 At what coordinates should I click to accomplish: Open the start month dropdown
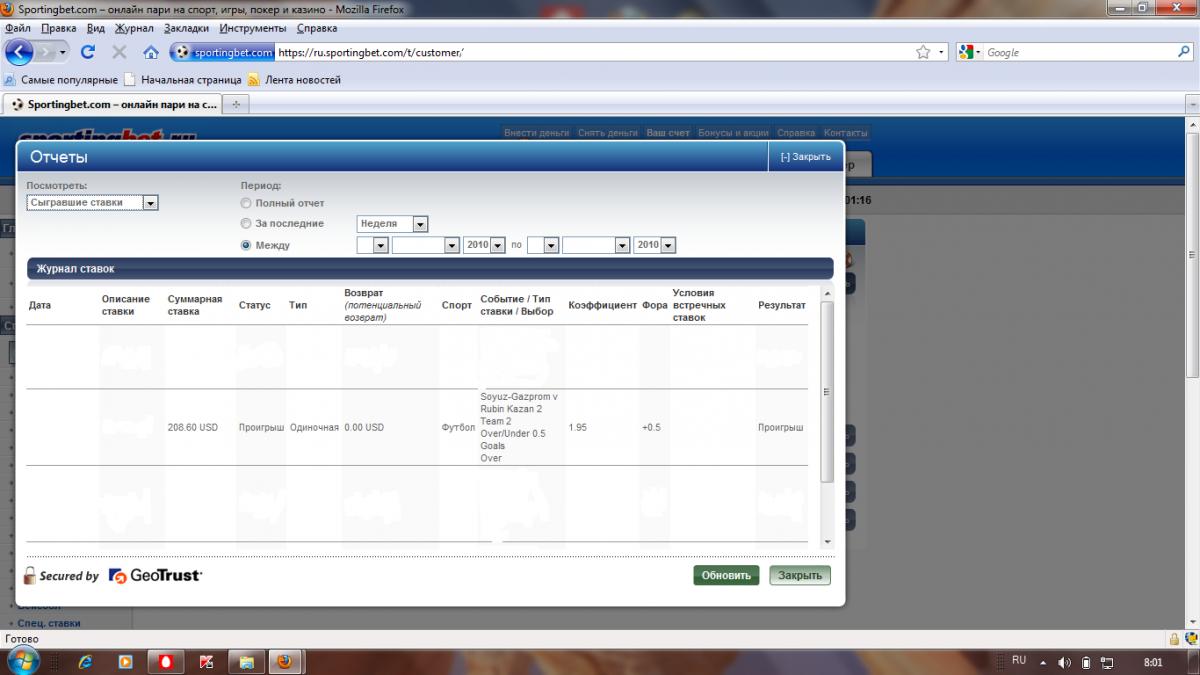click(426, 245)
